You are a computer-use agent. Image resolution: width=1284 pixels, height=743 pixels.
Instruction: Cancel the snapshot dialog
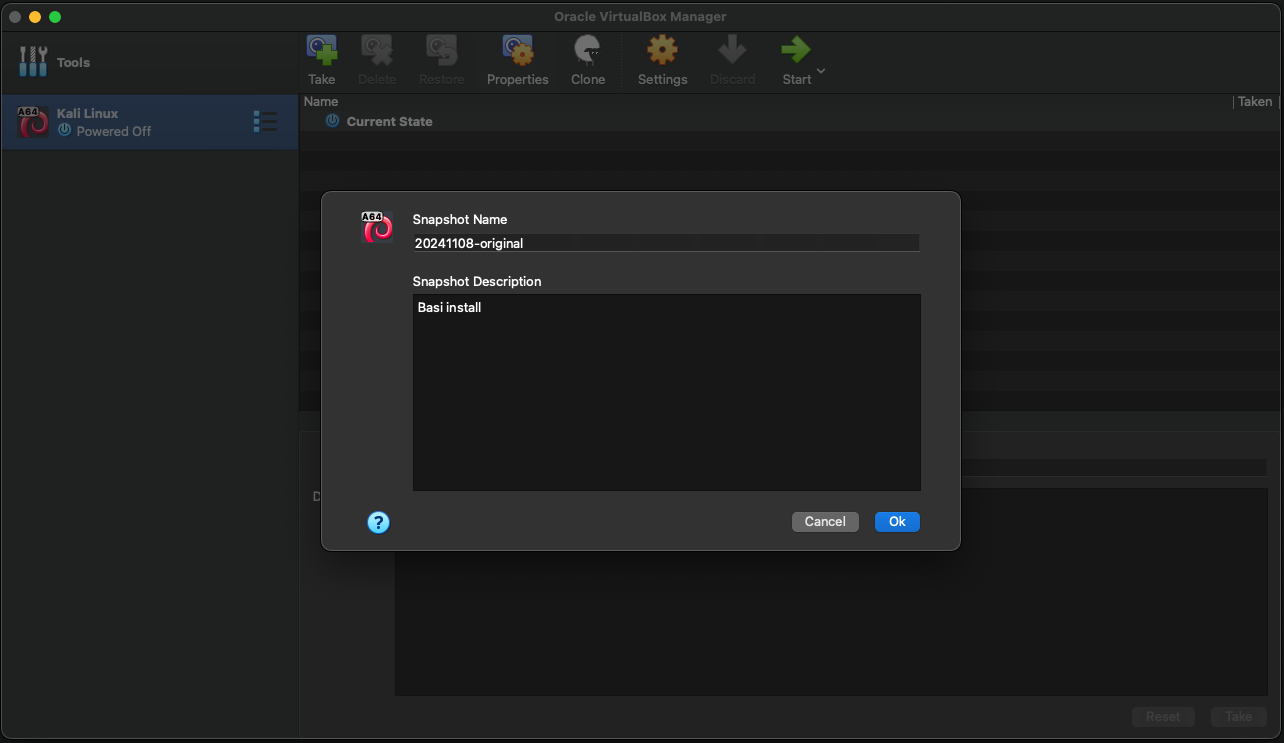825,522
